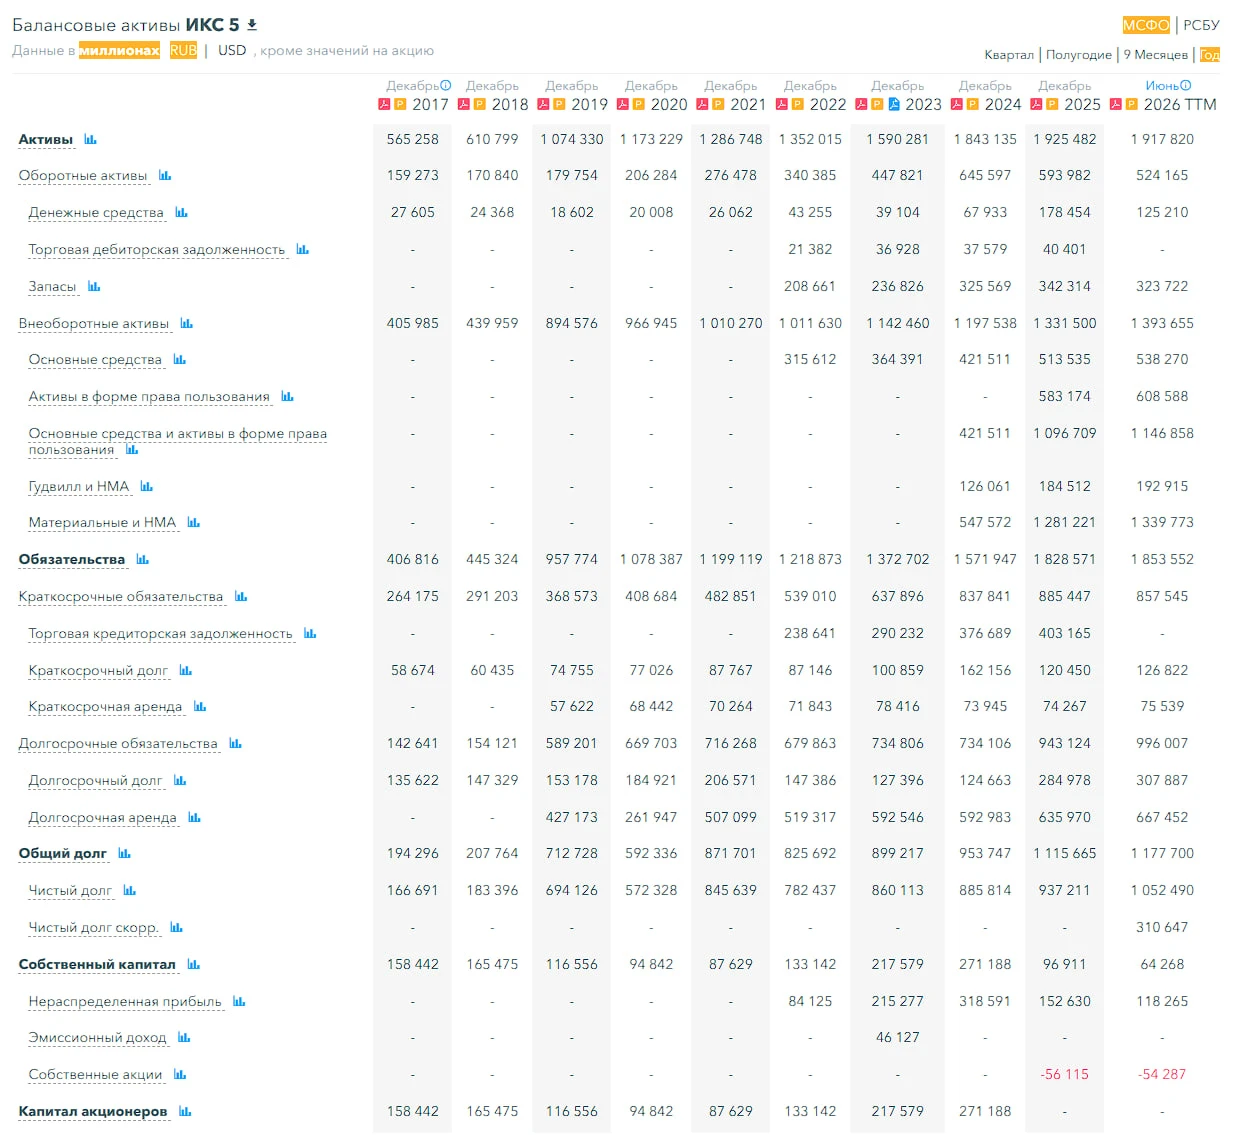The width and height of the screenshot is (1233, 1135).
Task: Select МСФО reporting standard
Action: (1146, 25)
